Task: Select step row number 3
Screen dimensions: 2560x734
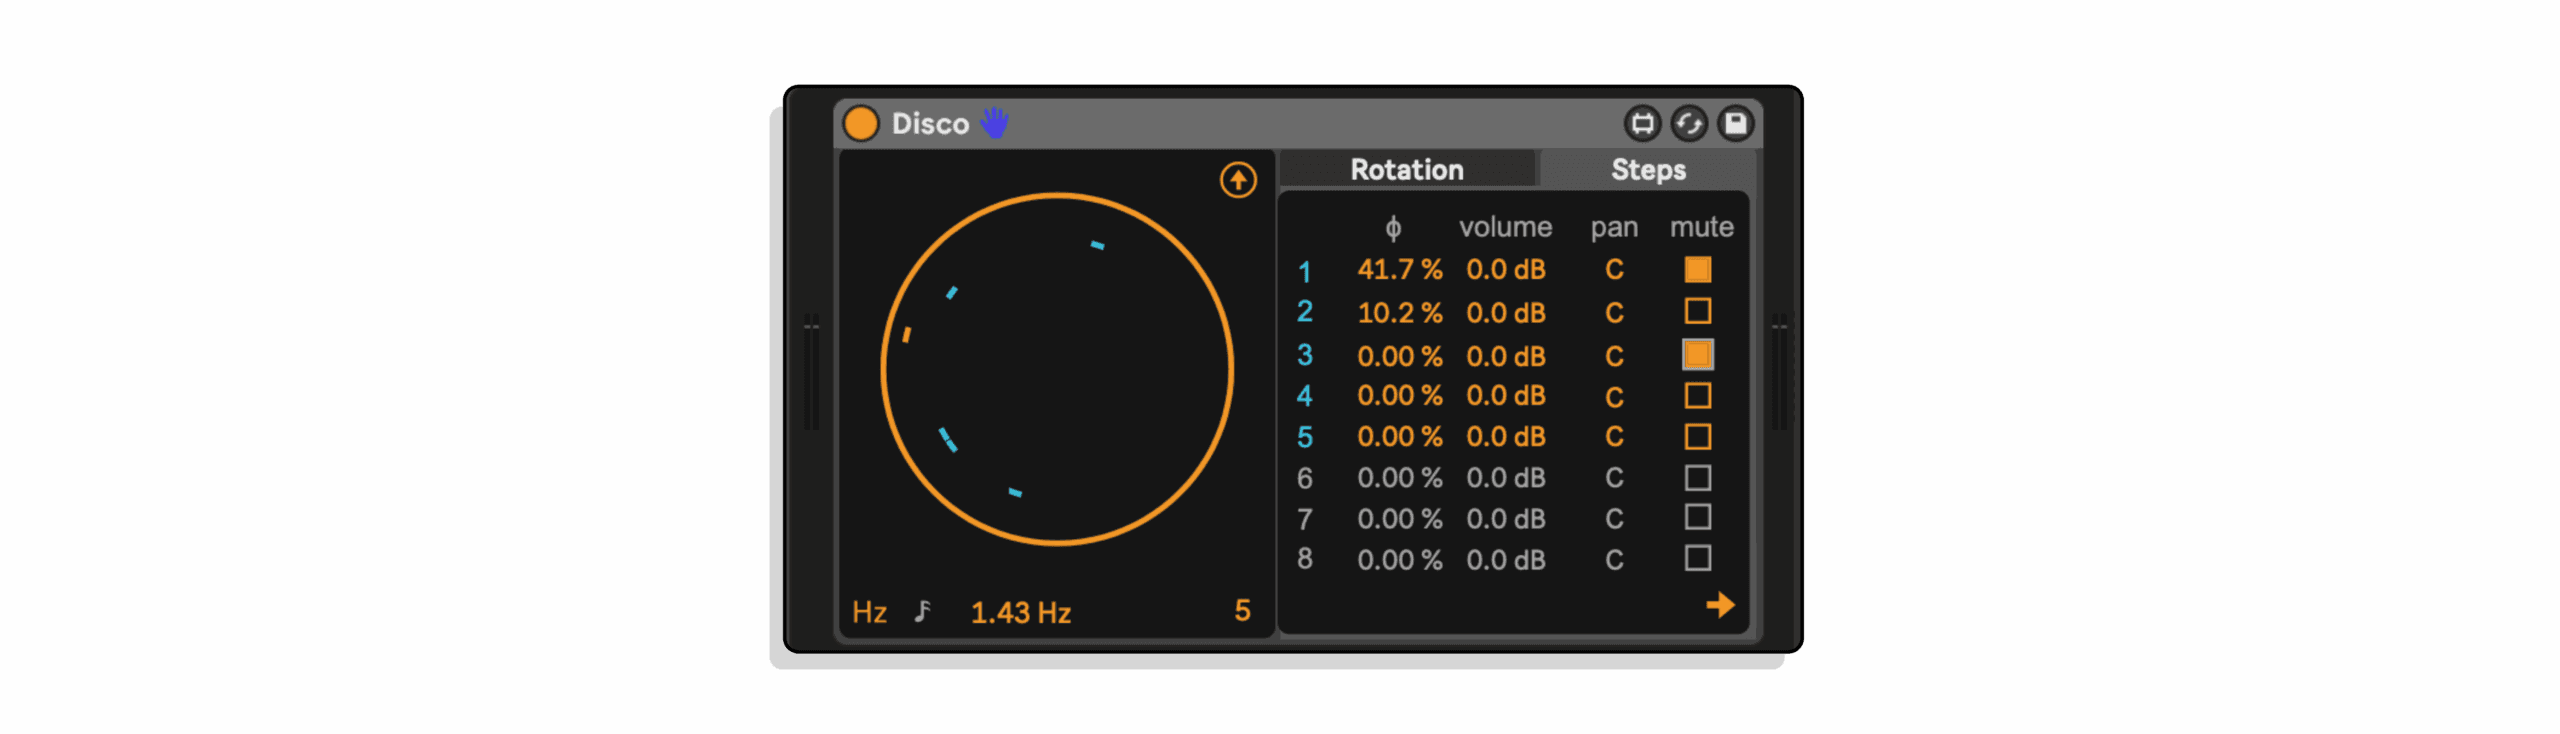Action: 1303,354
